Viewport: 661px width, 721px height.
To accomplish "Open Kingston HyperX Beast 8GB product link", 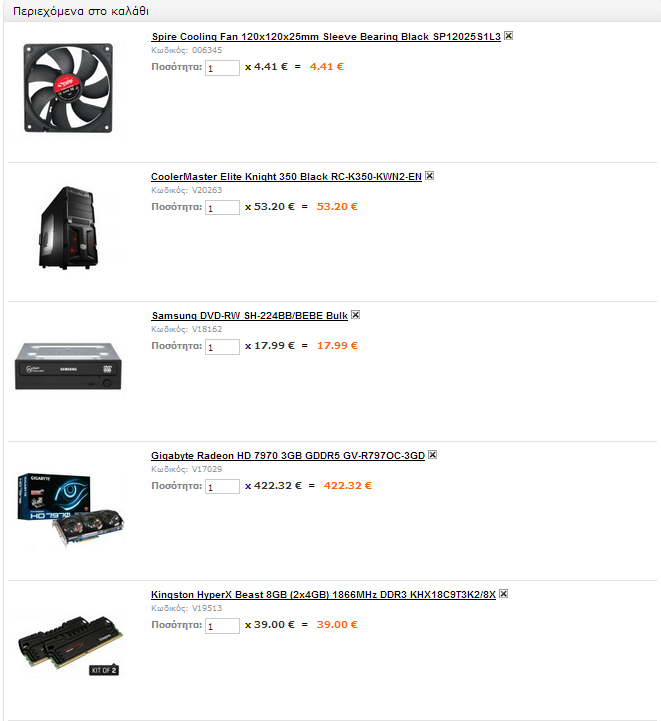I will 324,595.
